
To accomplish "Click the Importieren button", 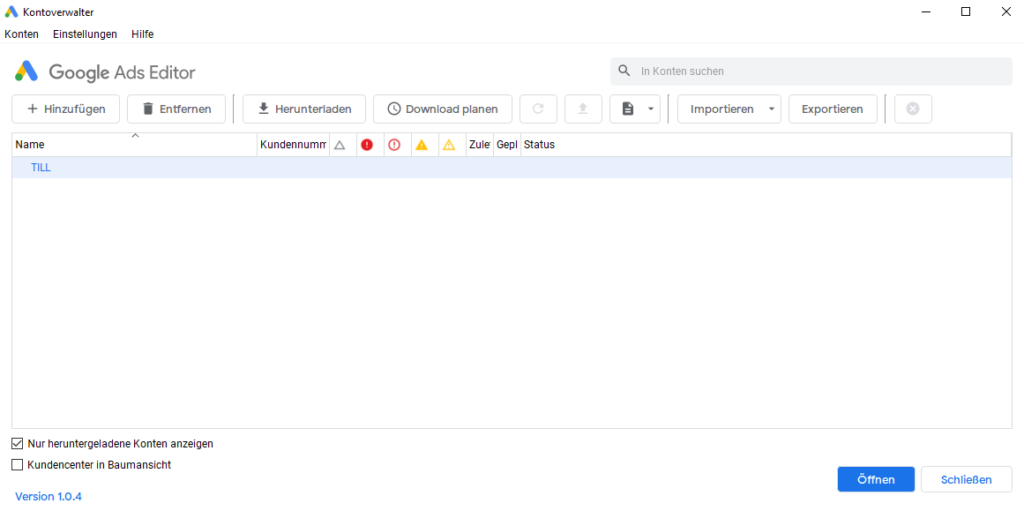I will coord(722,109).
